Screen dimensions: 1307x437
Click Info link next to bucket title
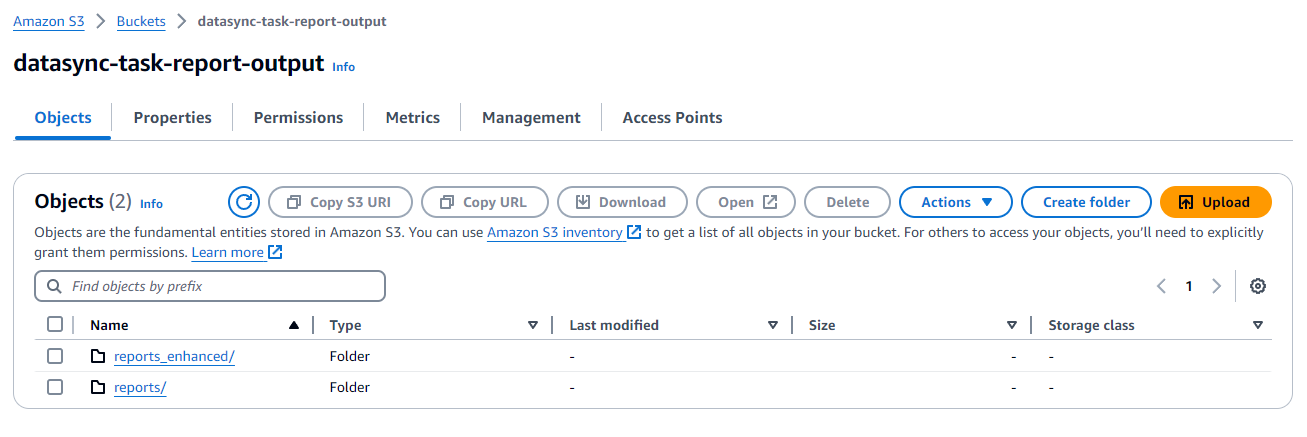343,67
